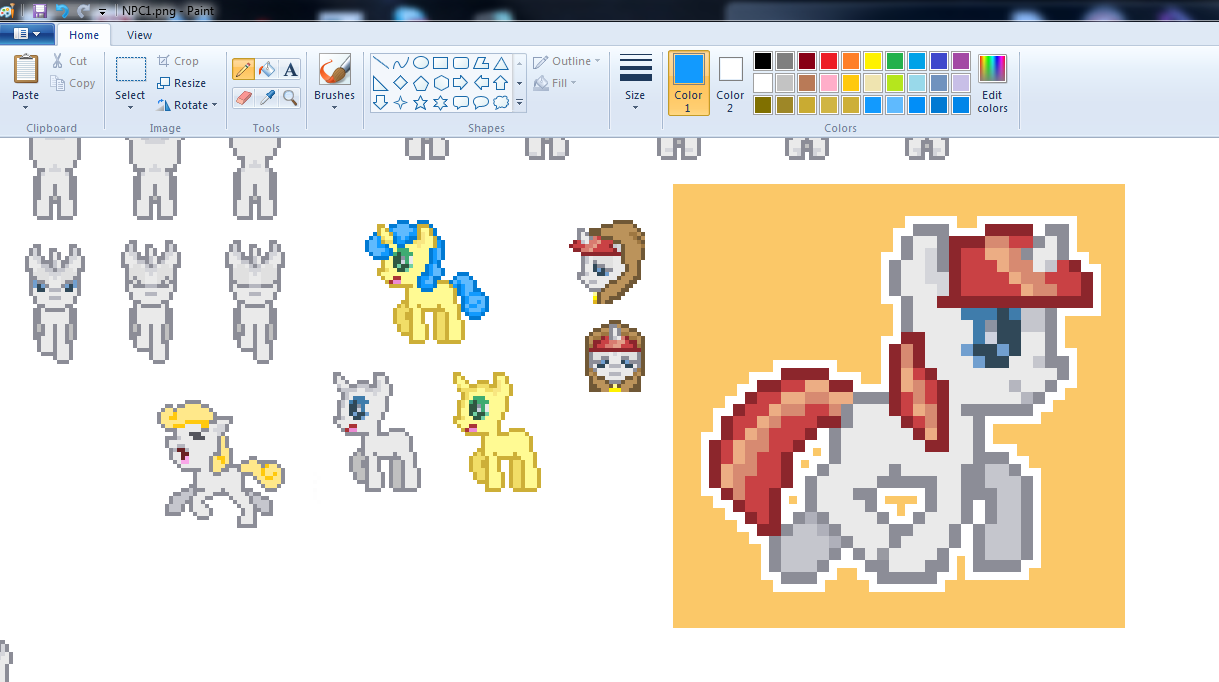Open the Paint application menu button
1219x682 pixels.
(x=27, y=34)
